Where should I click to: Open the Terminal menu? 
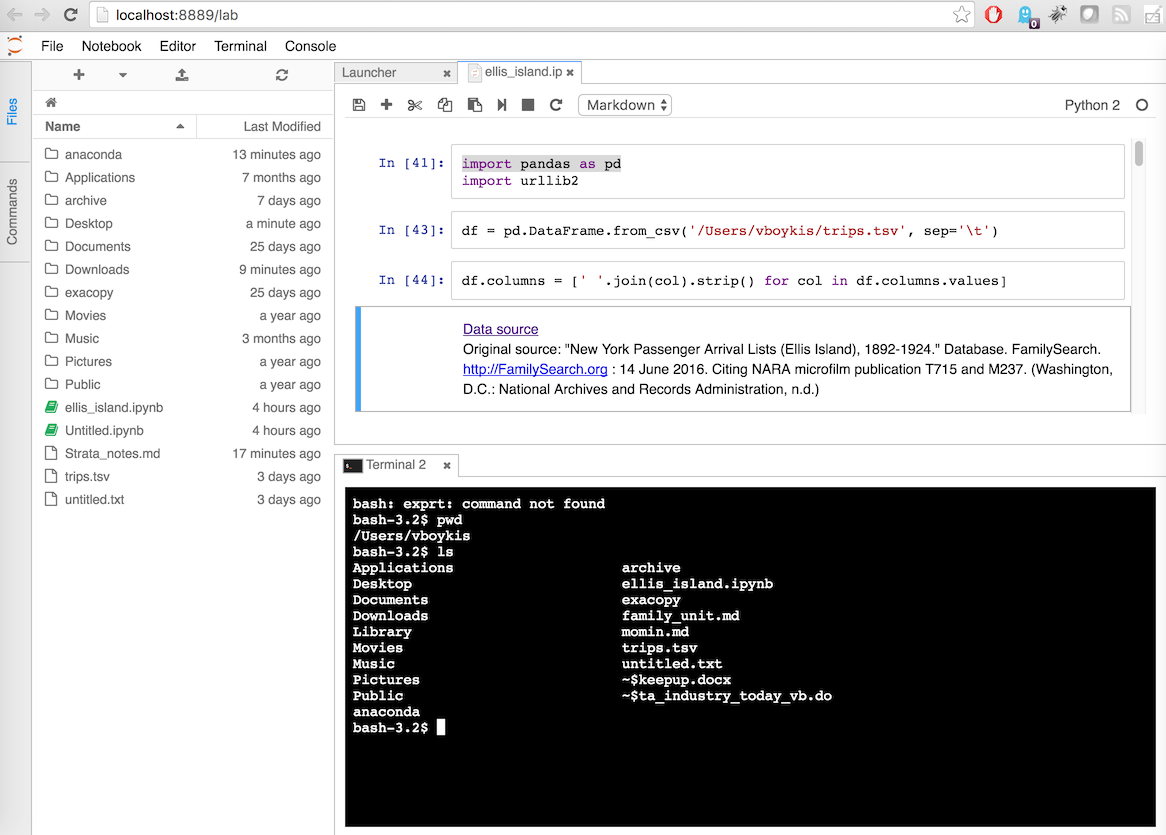tap(240, 46)
